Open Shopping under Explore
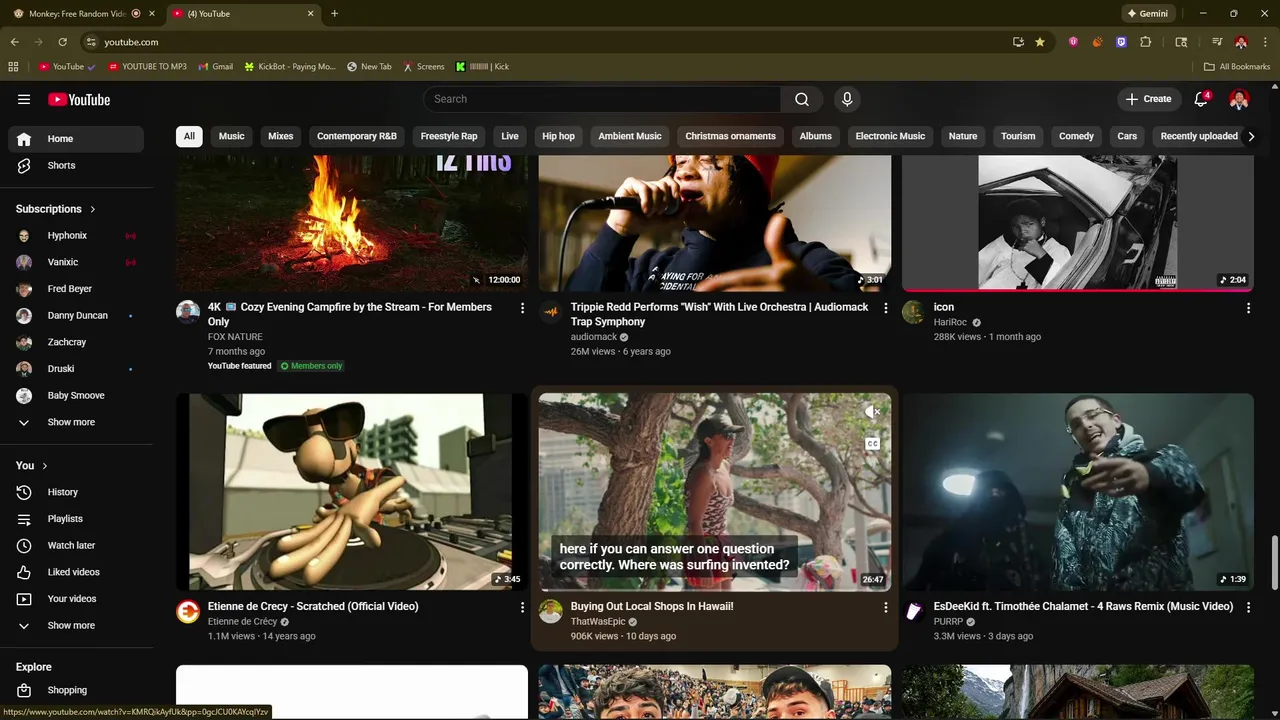The width and height of the screenshot is (1280, 720). 76,690
